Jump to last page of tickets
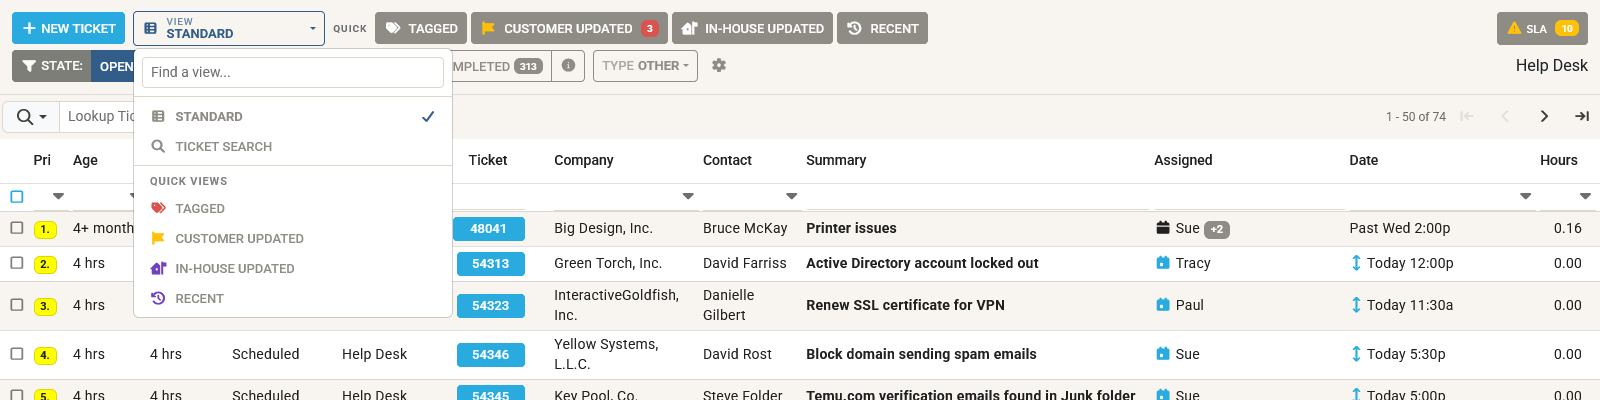 1582,117
